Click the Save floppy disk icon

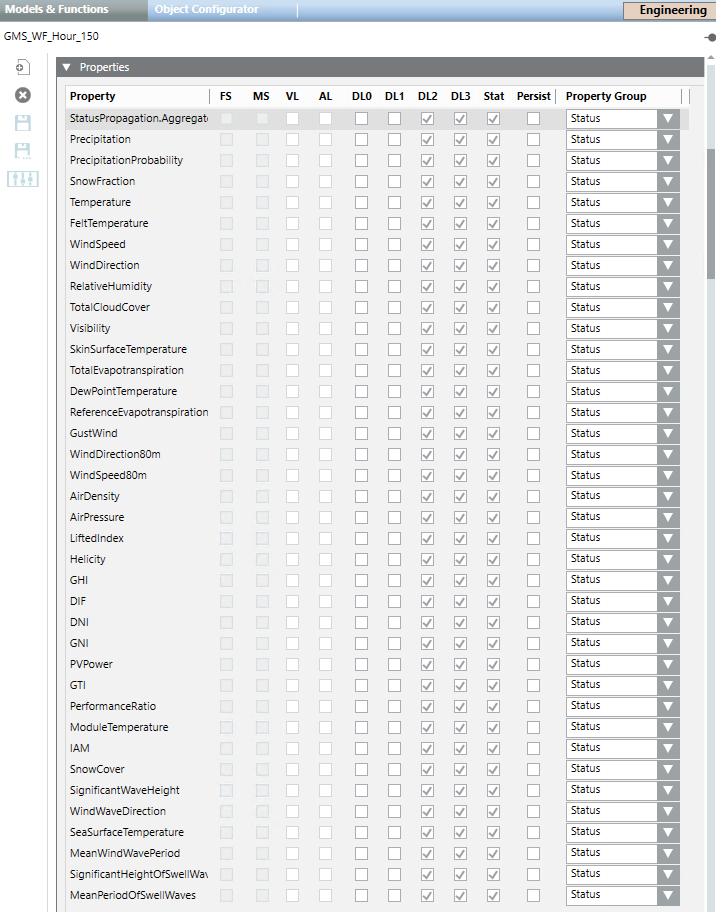[x=22, y=123]
